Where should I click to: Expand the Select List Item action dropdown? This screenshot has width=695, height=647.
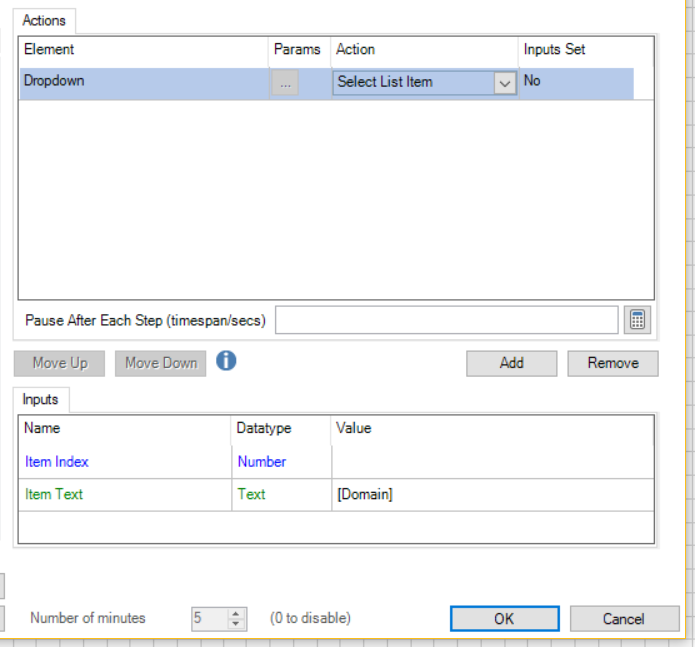pos(505,83)
